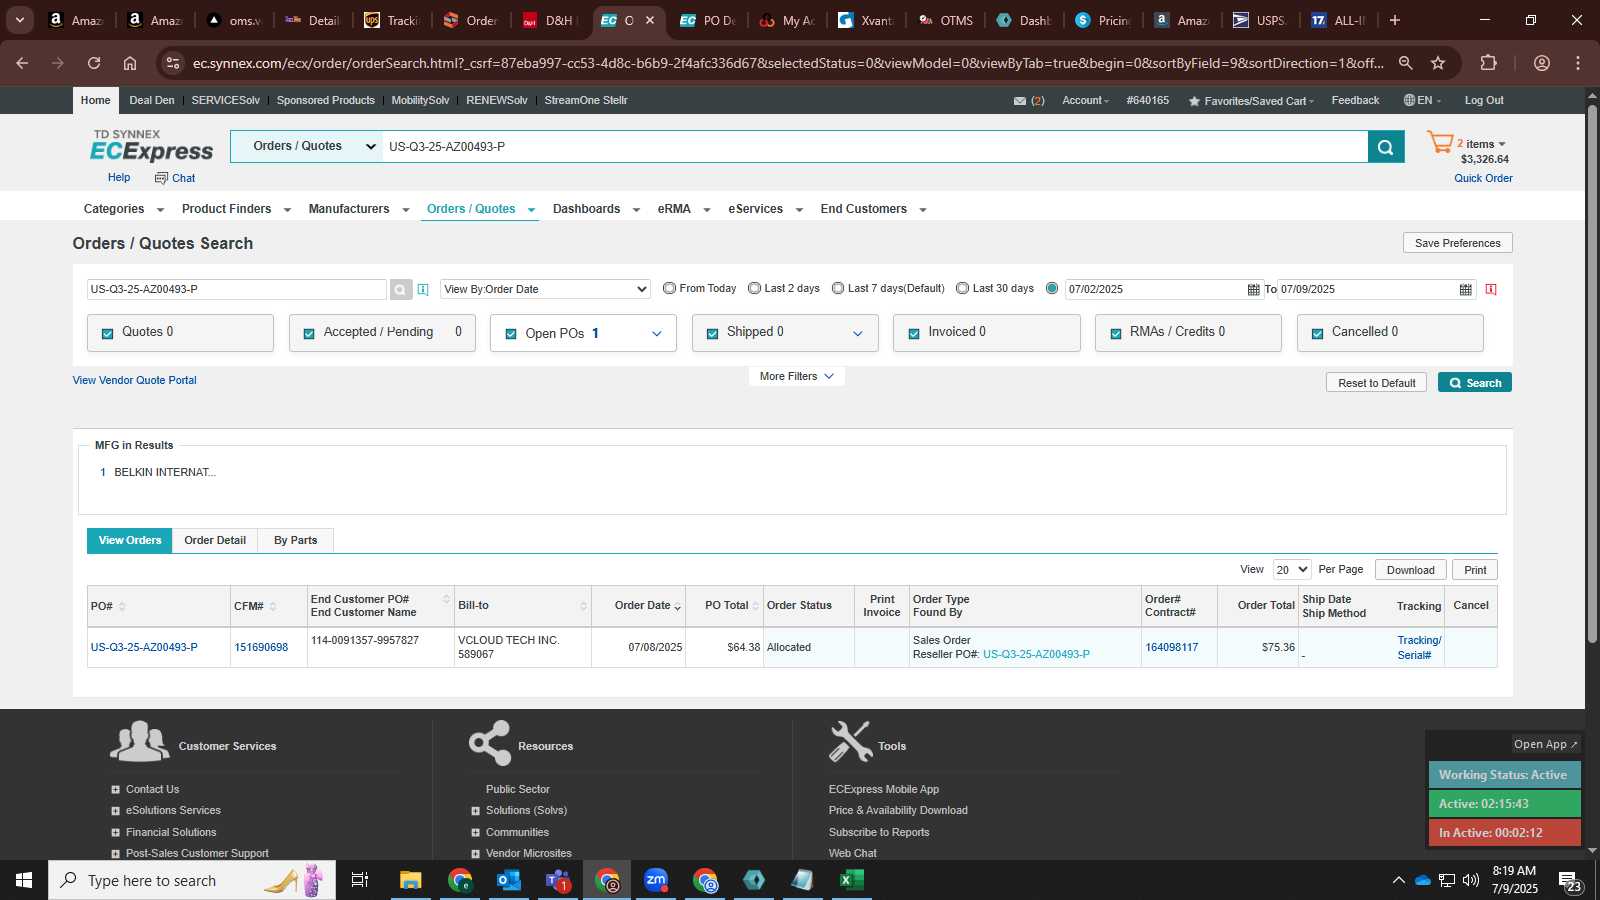This screenshot has height=900, width=1600.
Task: Click the small search icon beside the PO filter field
Action: click(400, 290)
